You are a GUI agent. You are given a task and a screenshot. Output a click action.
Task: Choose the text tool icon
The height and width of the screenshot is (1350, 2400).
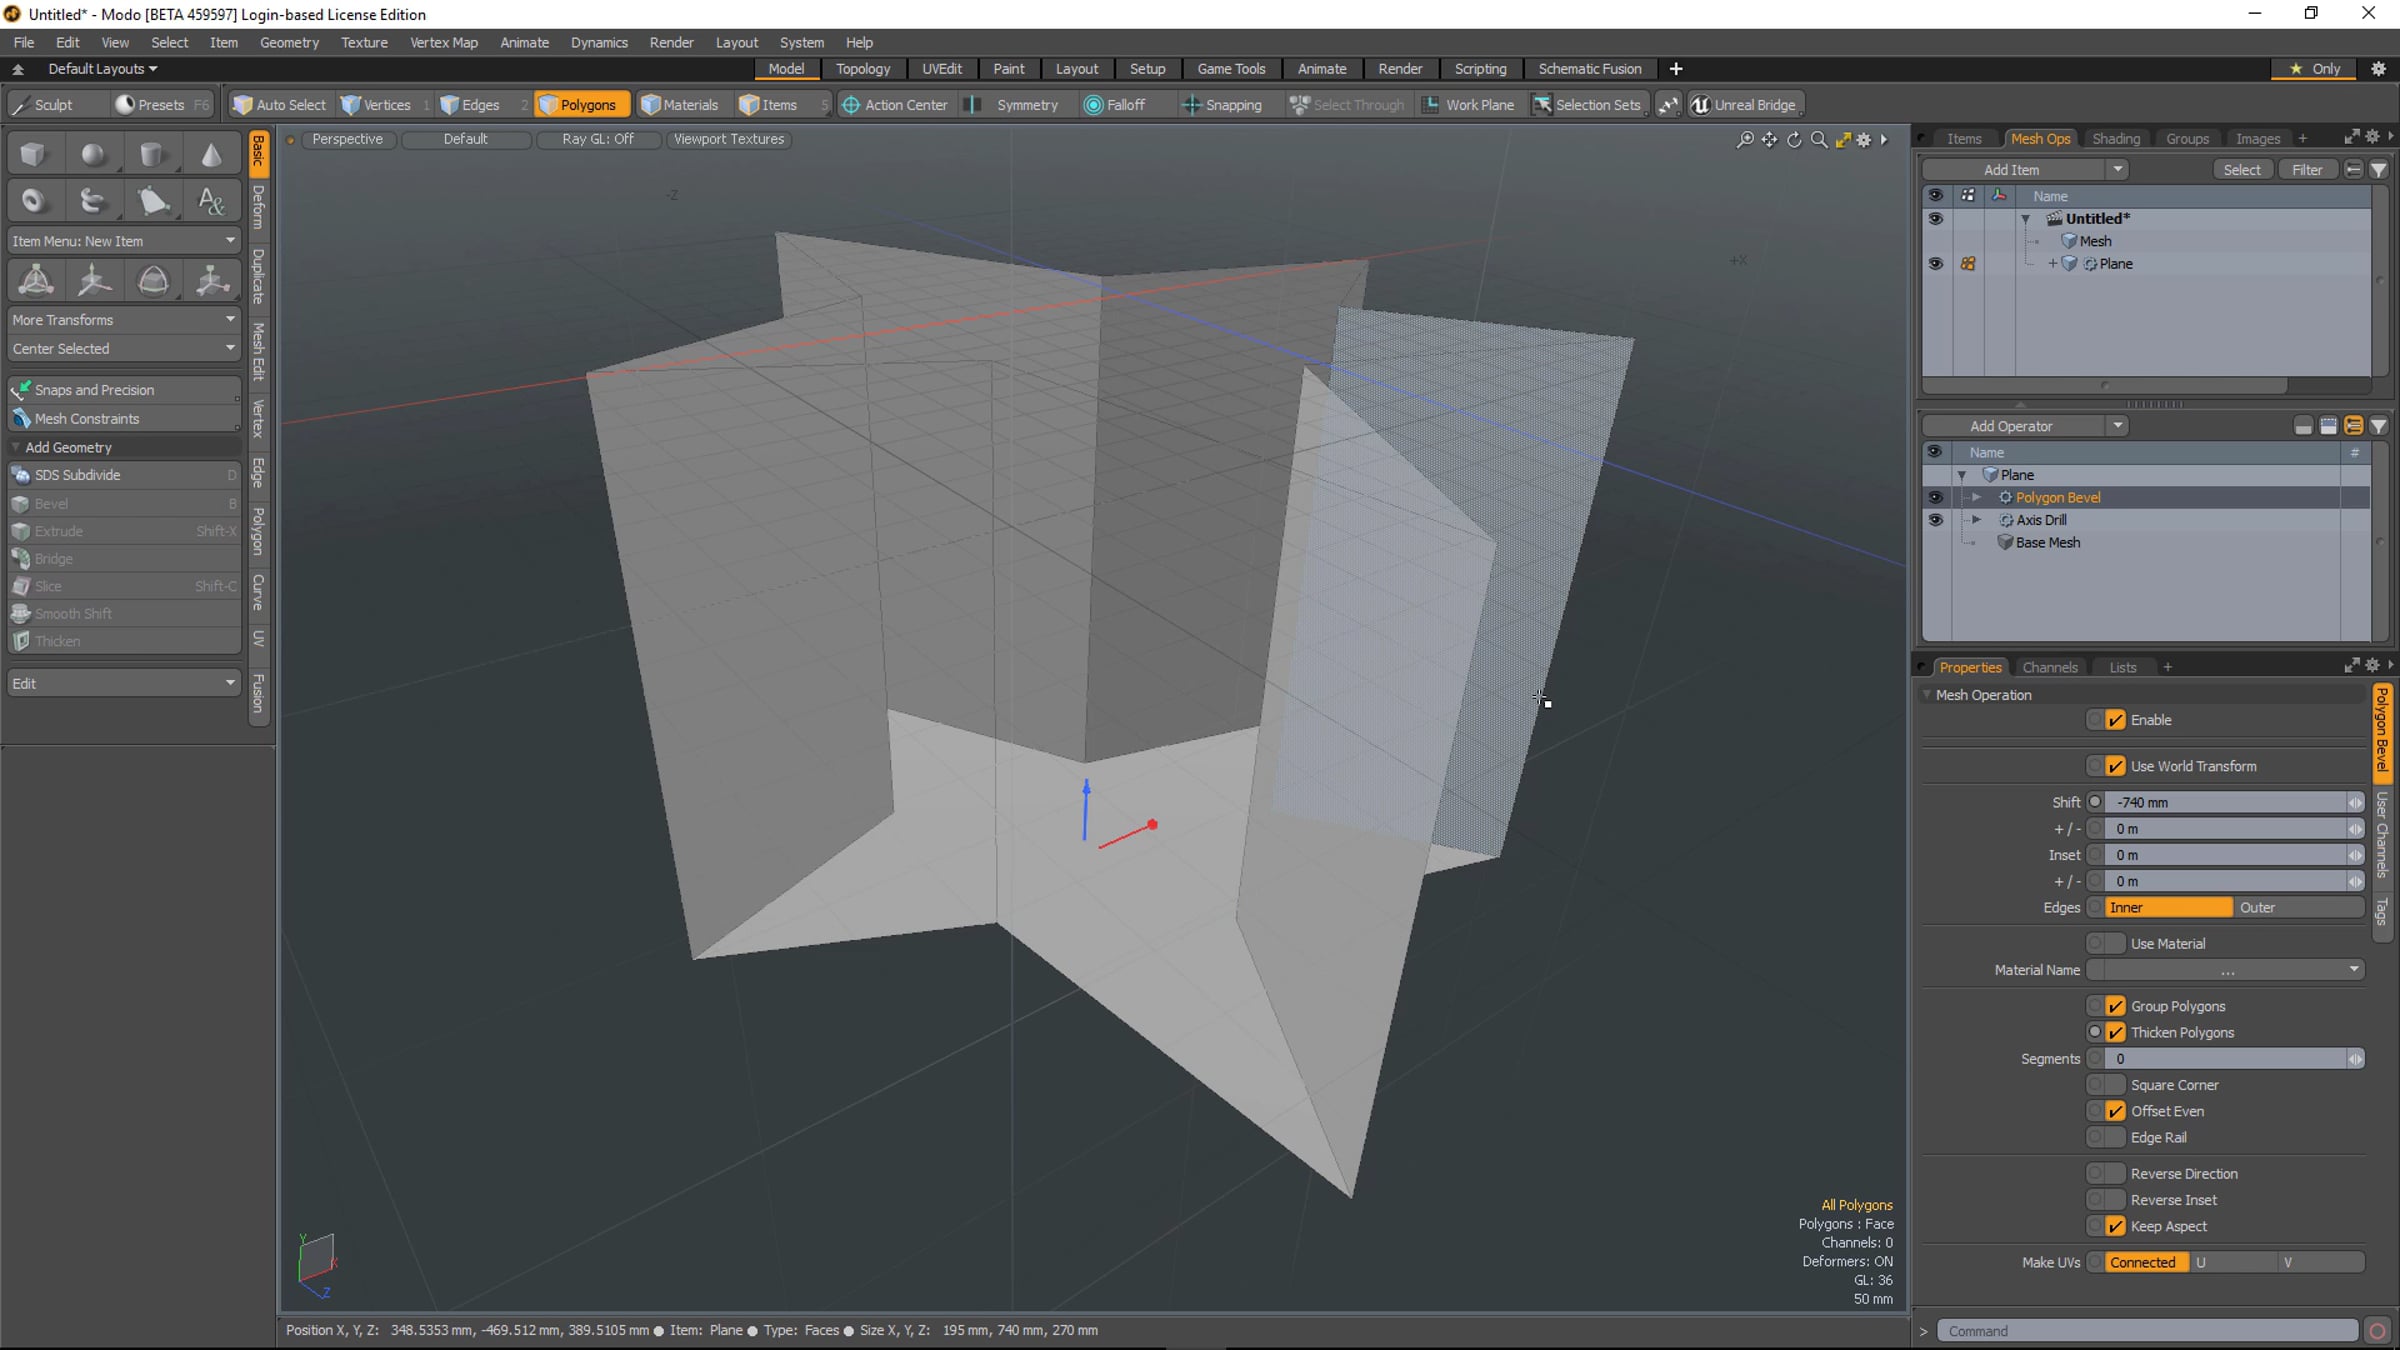pyautogui.click(x=211, y=201)
